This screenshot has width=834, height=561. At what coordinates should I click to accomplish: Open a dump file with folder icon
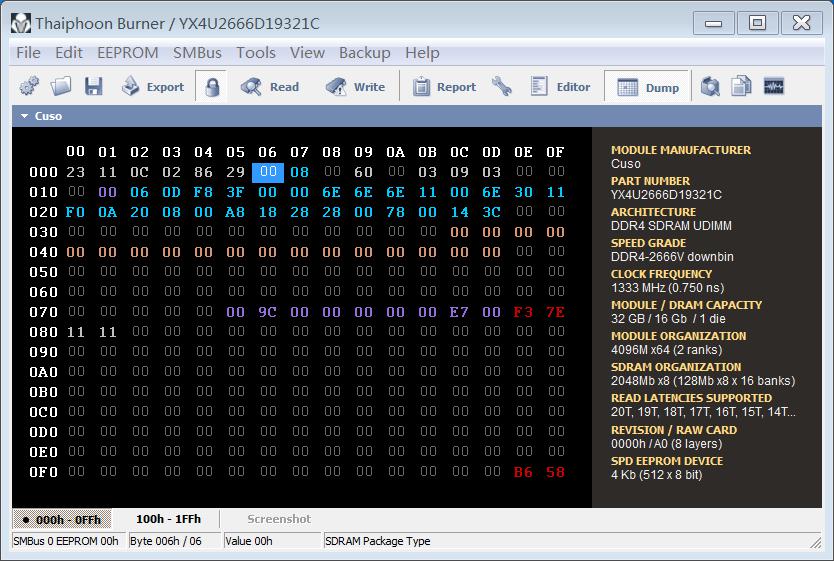point(61,87)
